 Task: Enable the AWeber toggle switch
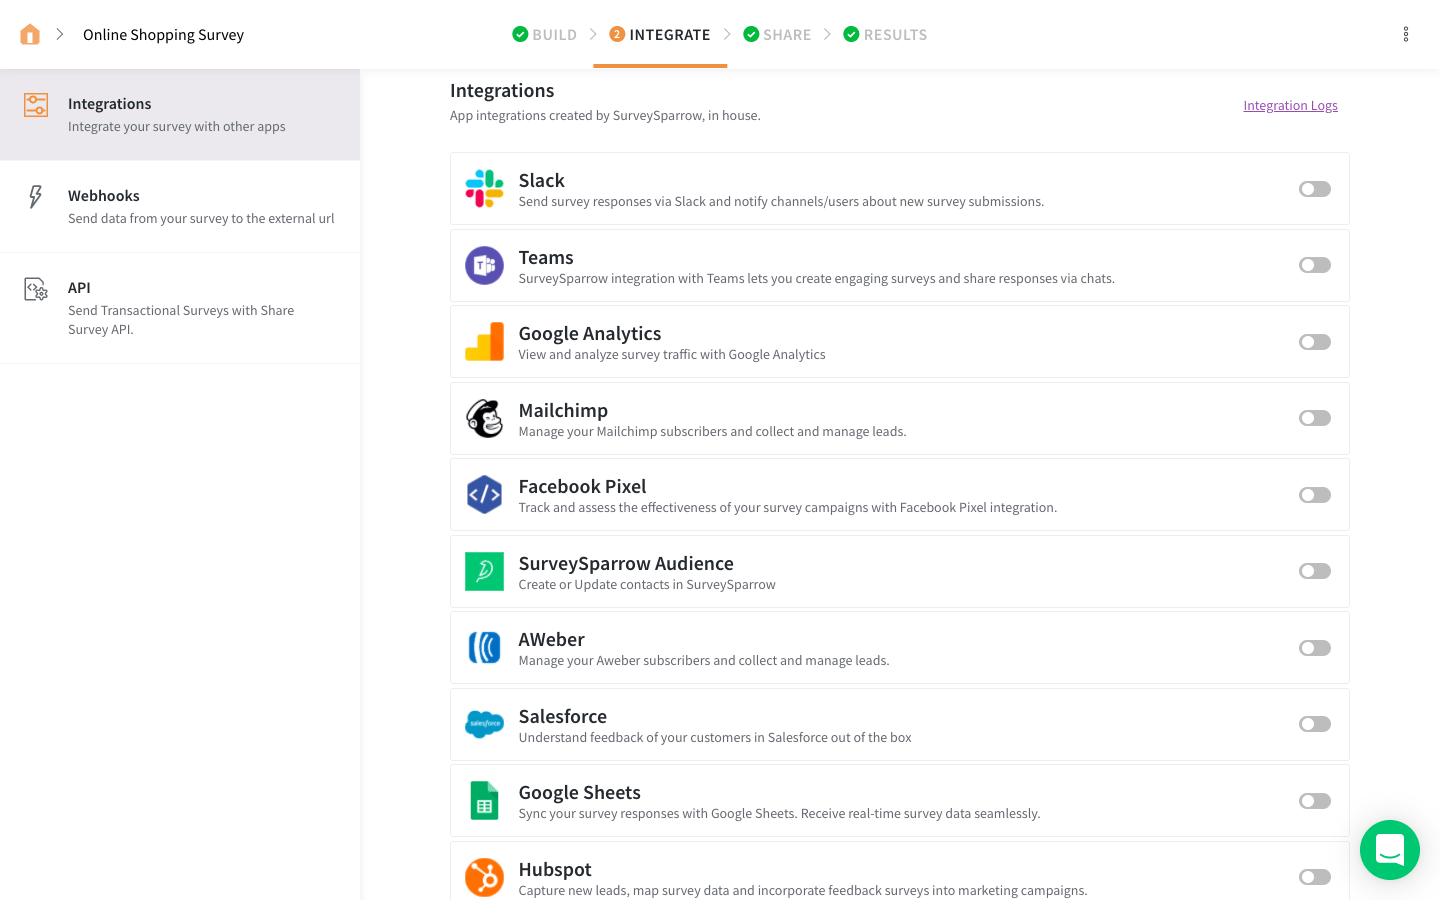[x=1315, y=648]
